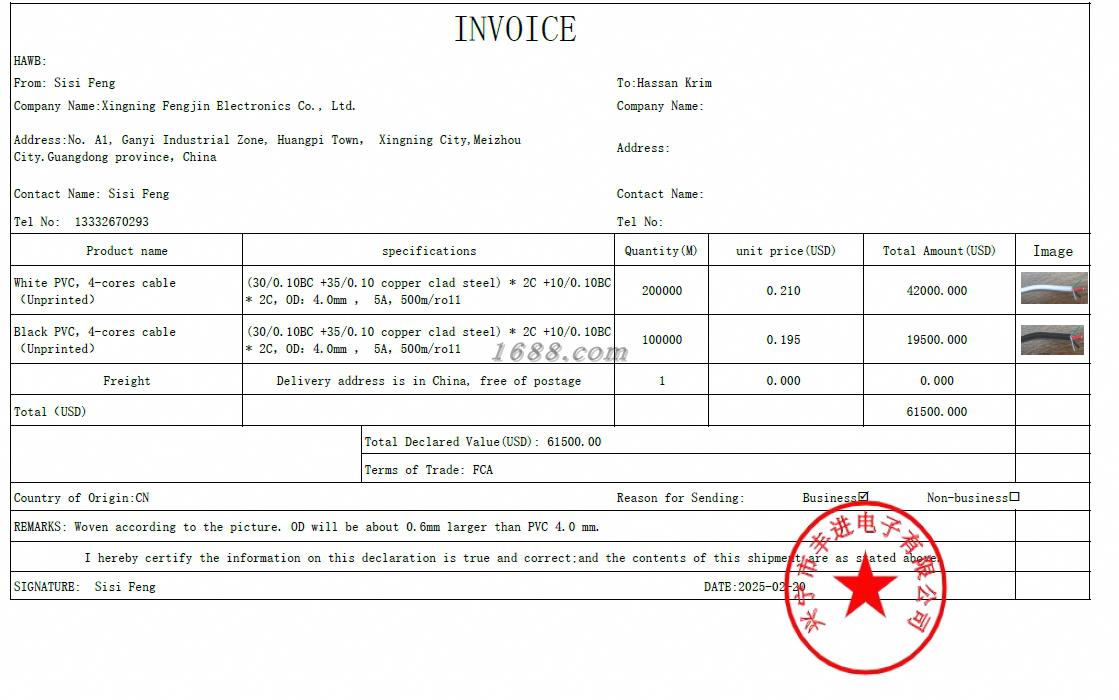This screenshot has width=1119, height=700.
Task: Click the 'Image' column header
Action: pyautogui.click(x=1053, y=251)
